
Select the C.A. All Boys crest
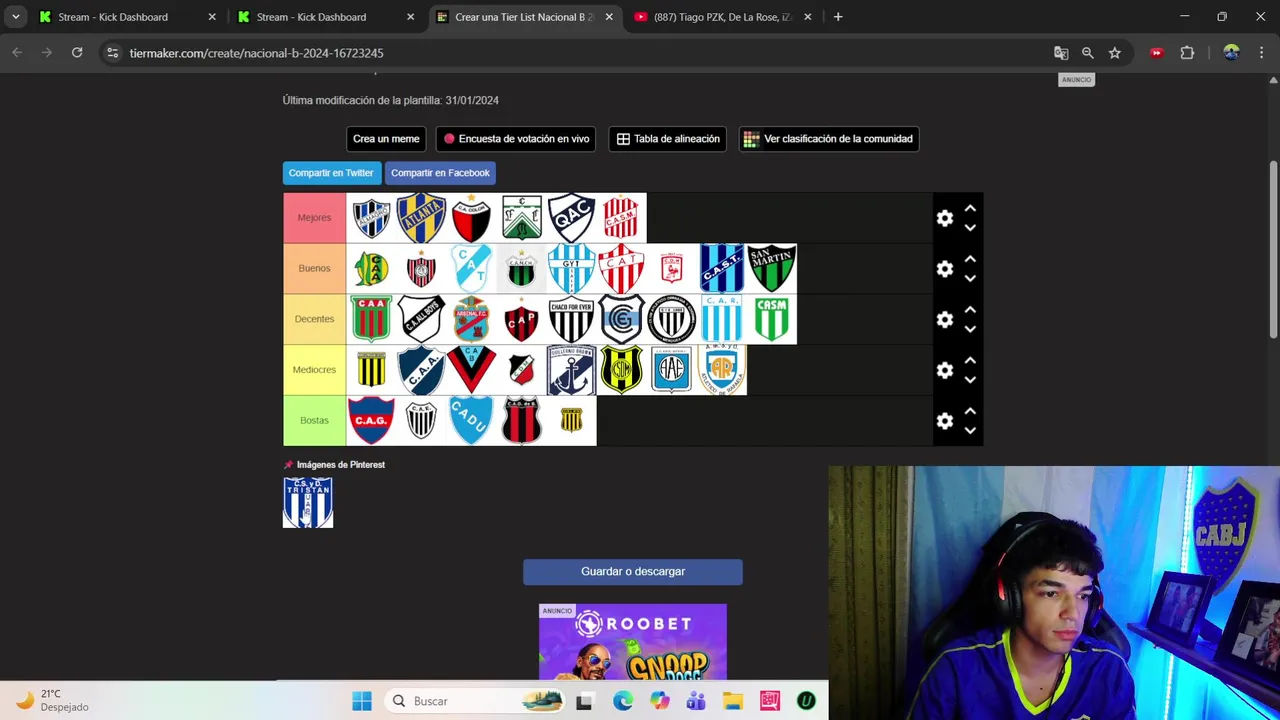[x=421, y=319]
